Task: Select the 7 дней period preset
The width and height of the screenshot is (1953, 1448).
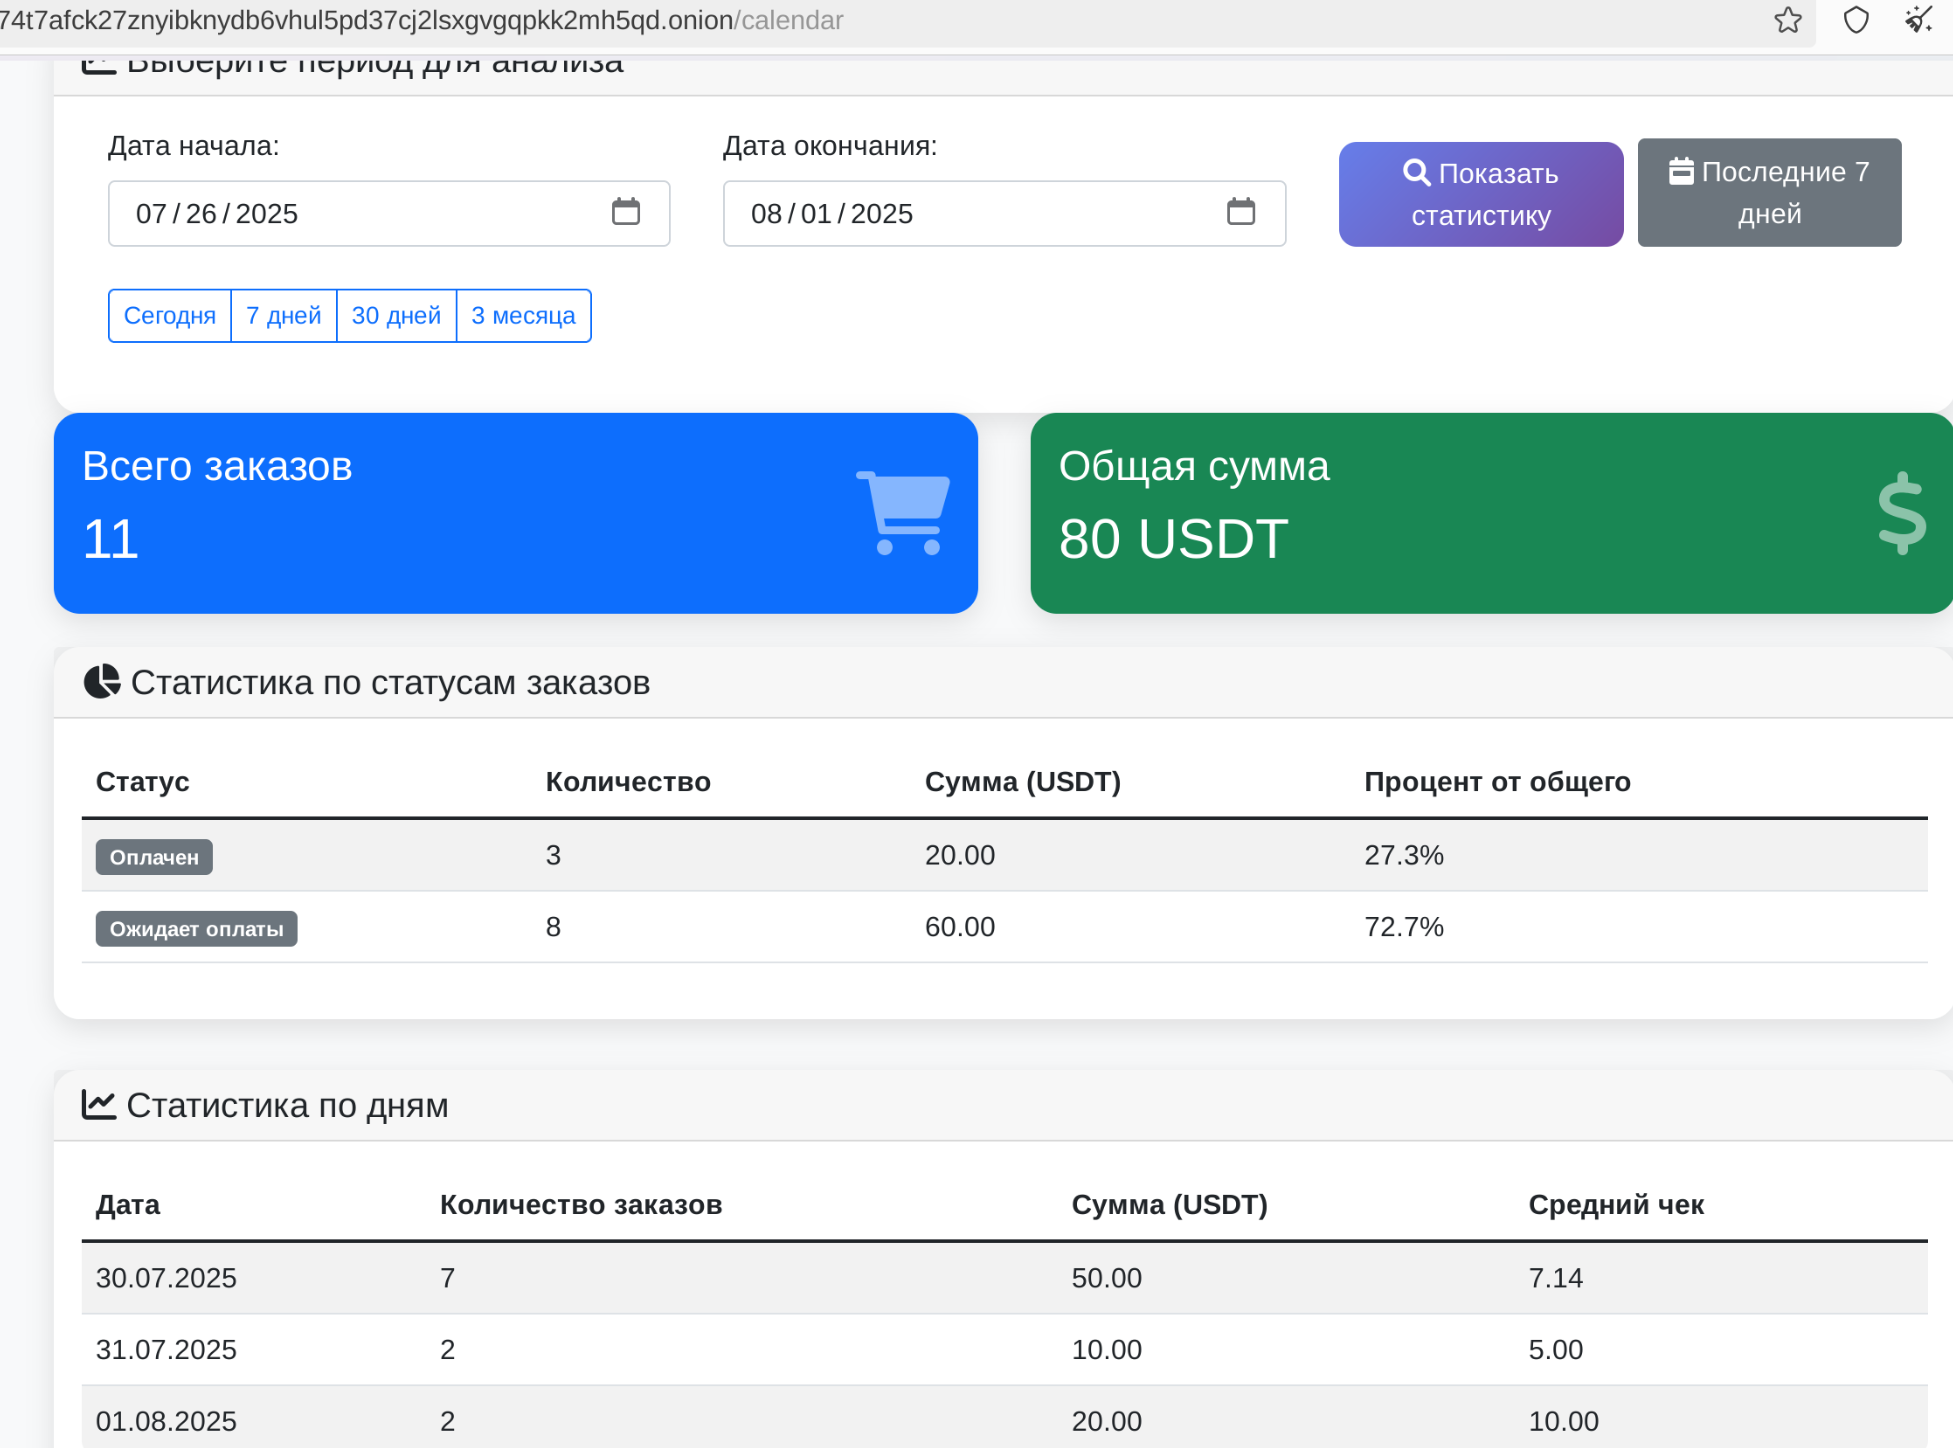Action: [284, 316]
